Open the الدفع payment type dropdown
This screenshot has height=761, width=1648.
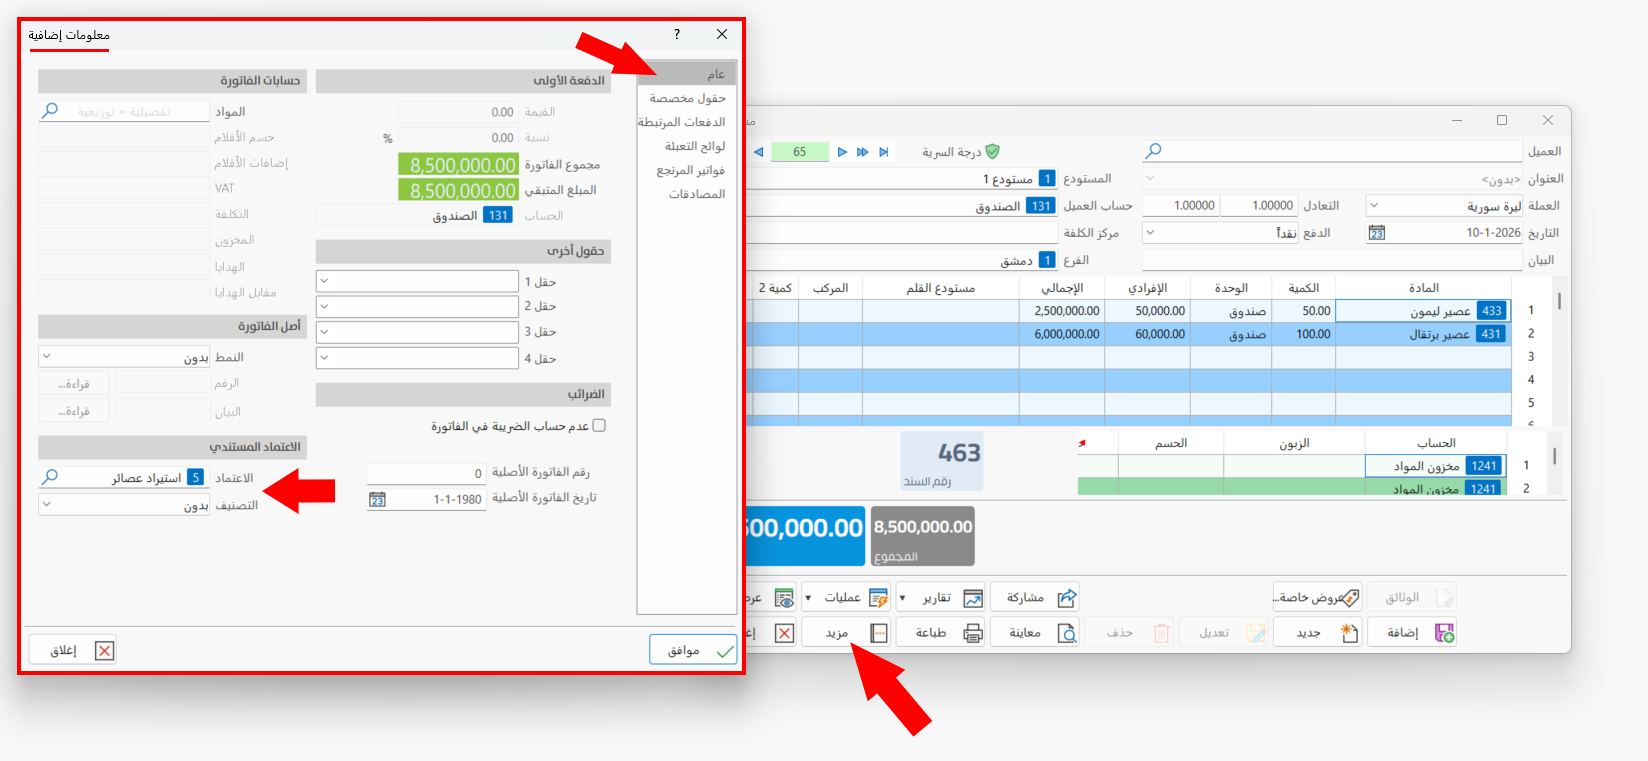tap(1150, 232)
